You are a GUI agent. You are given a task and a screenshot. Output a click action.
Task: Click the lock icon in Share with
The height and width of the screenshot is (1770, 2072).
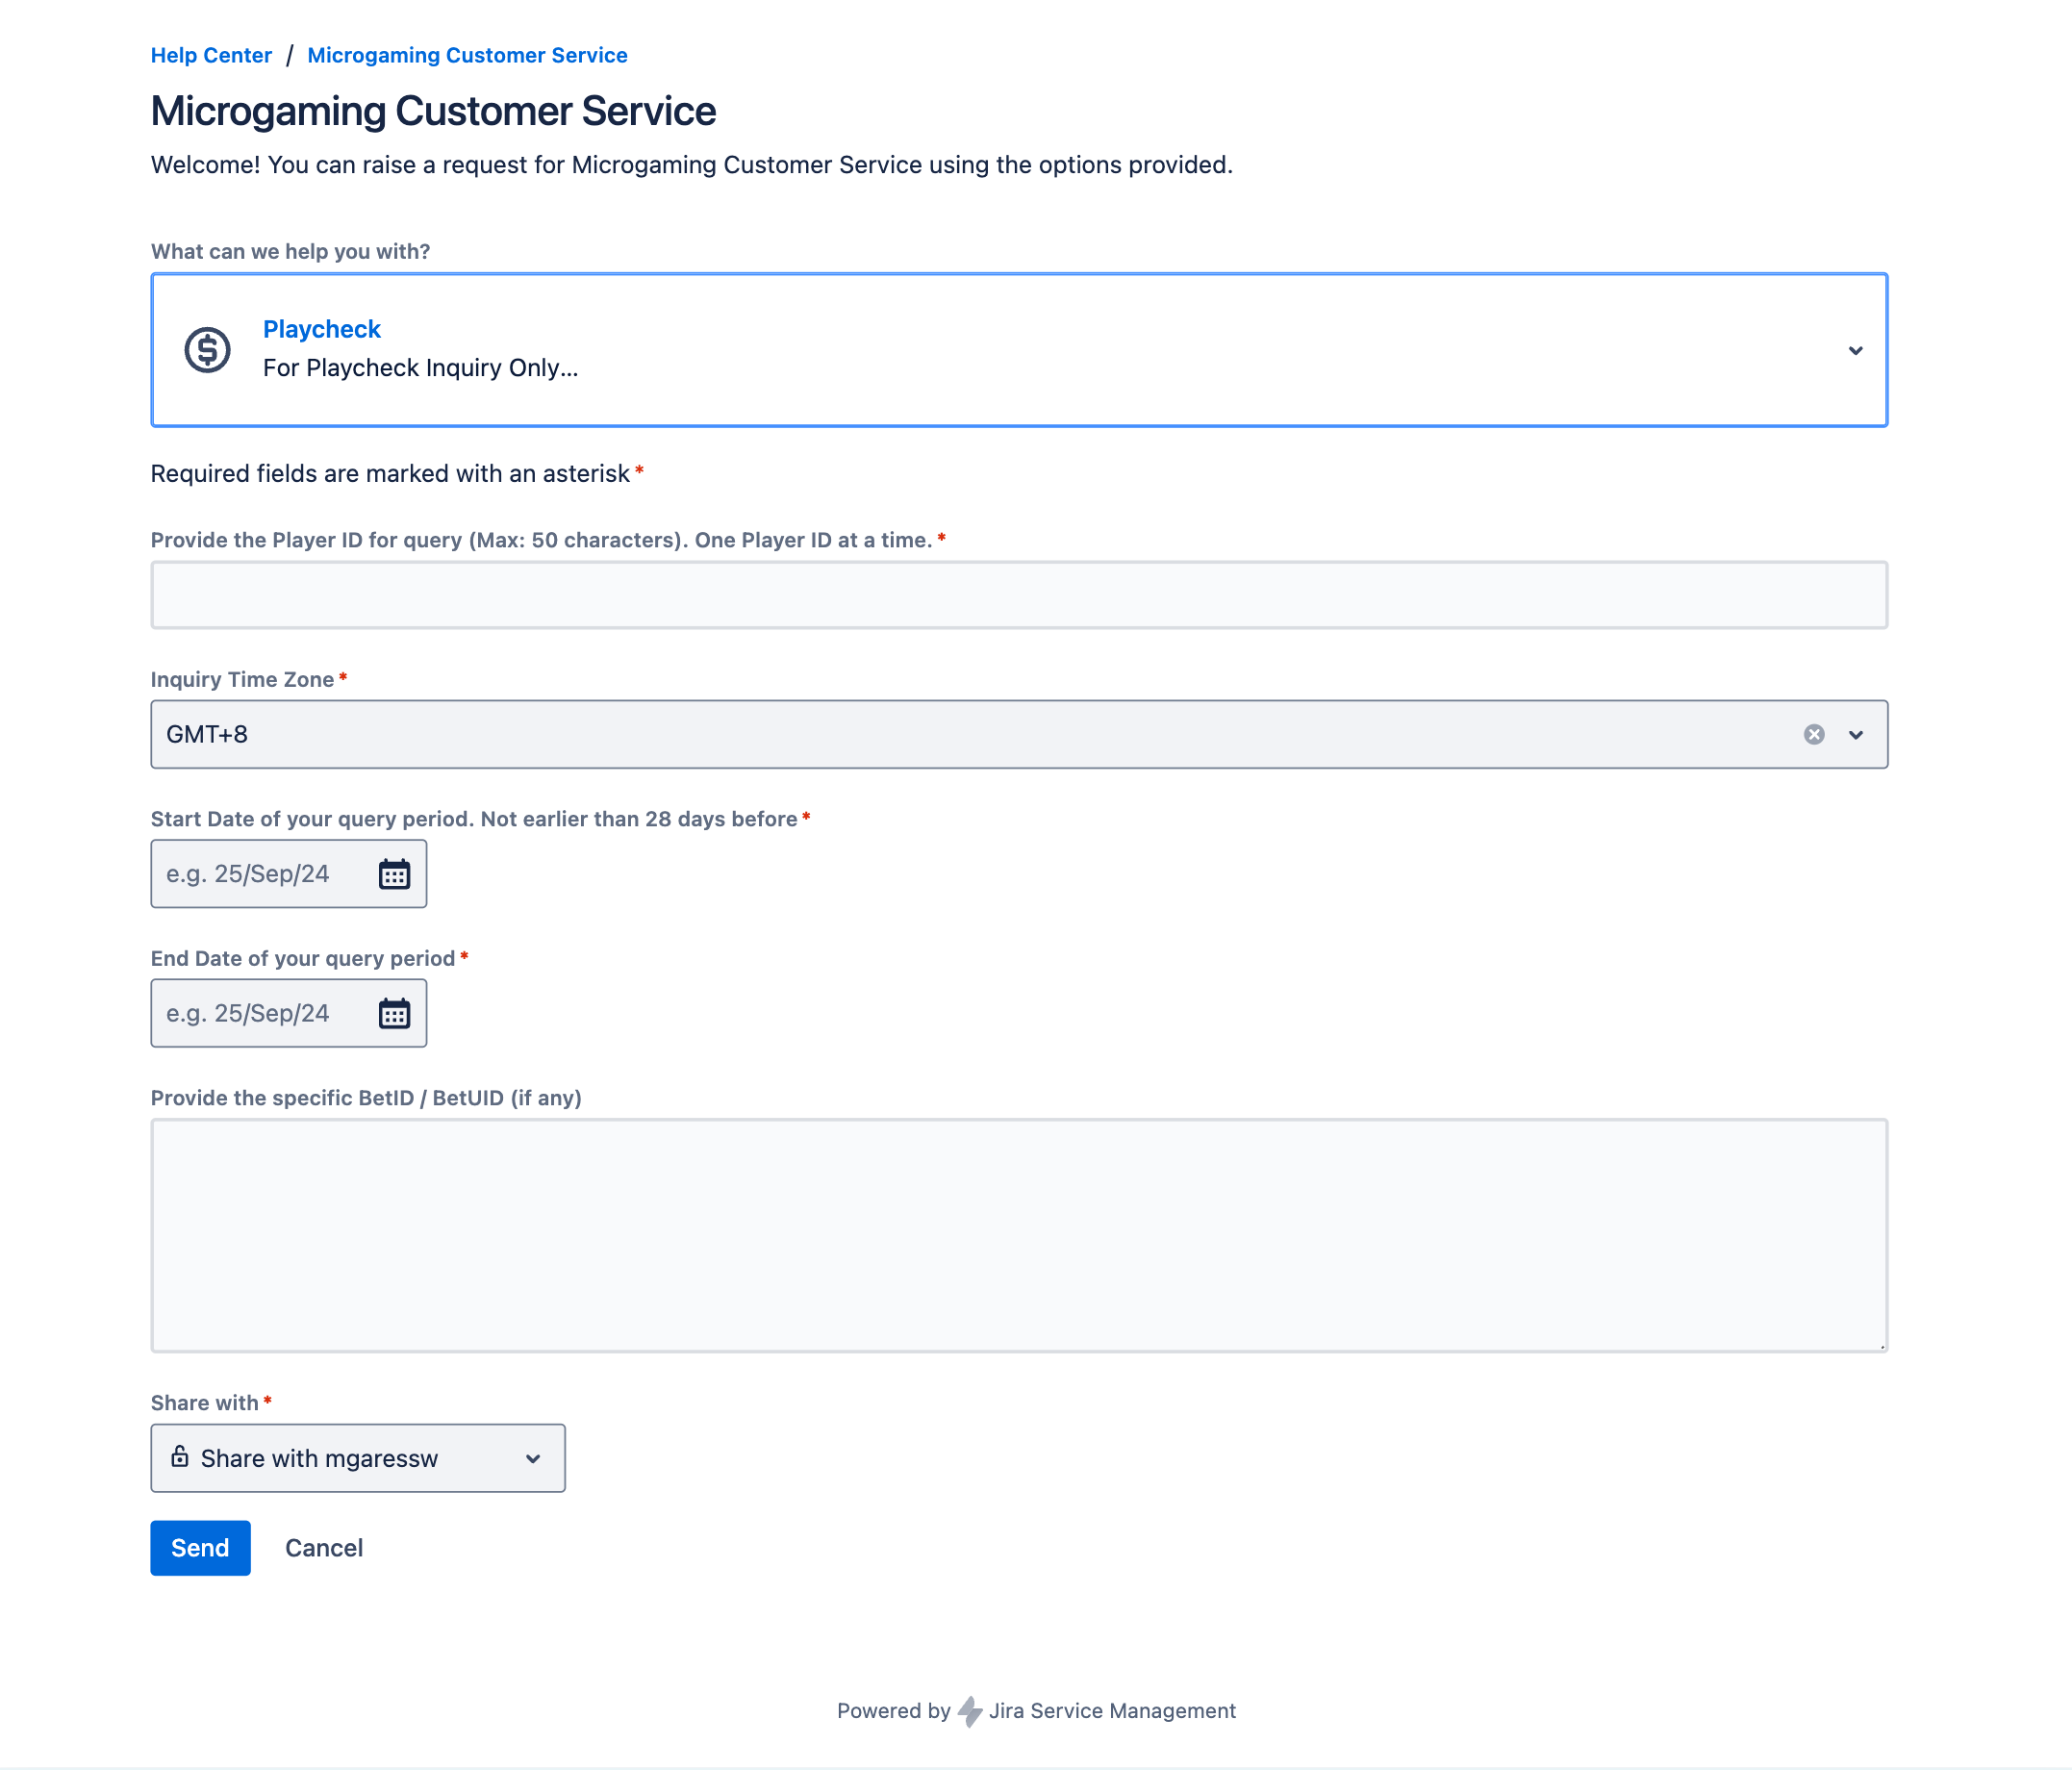180,1457
